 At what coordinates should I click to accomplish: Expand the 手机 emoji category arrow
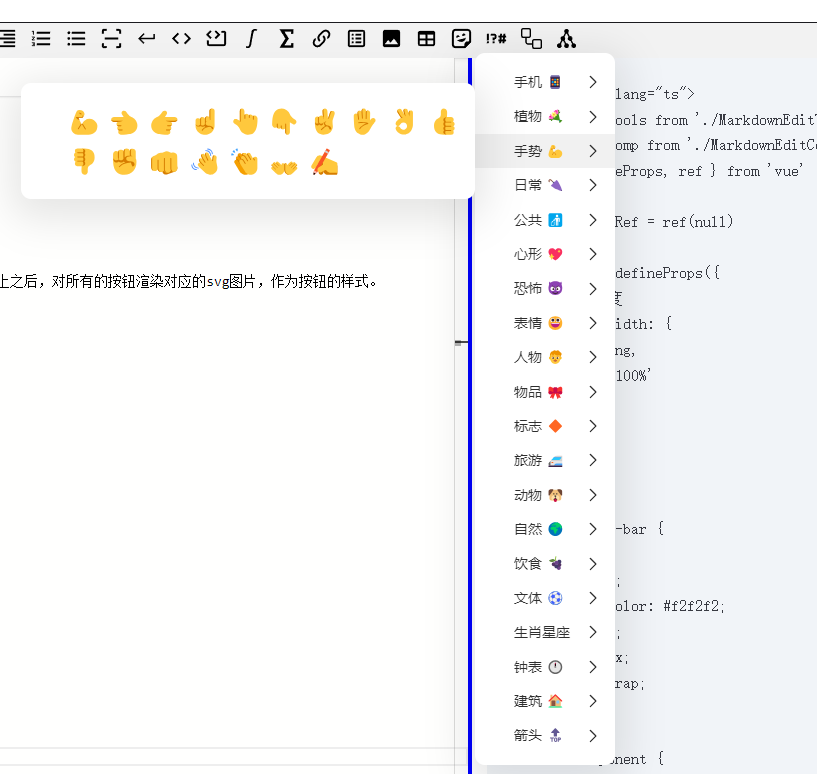click(593, 82)
